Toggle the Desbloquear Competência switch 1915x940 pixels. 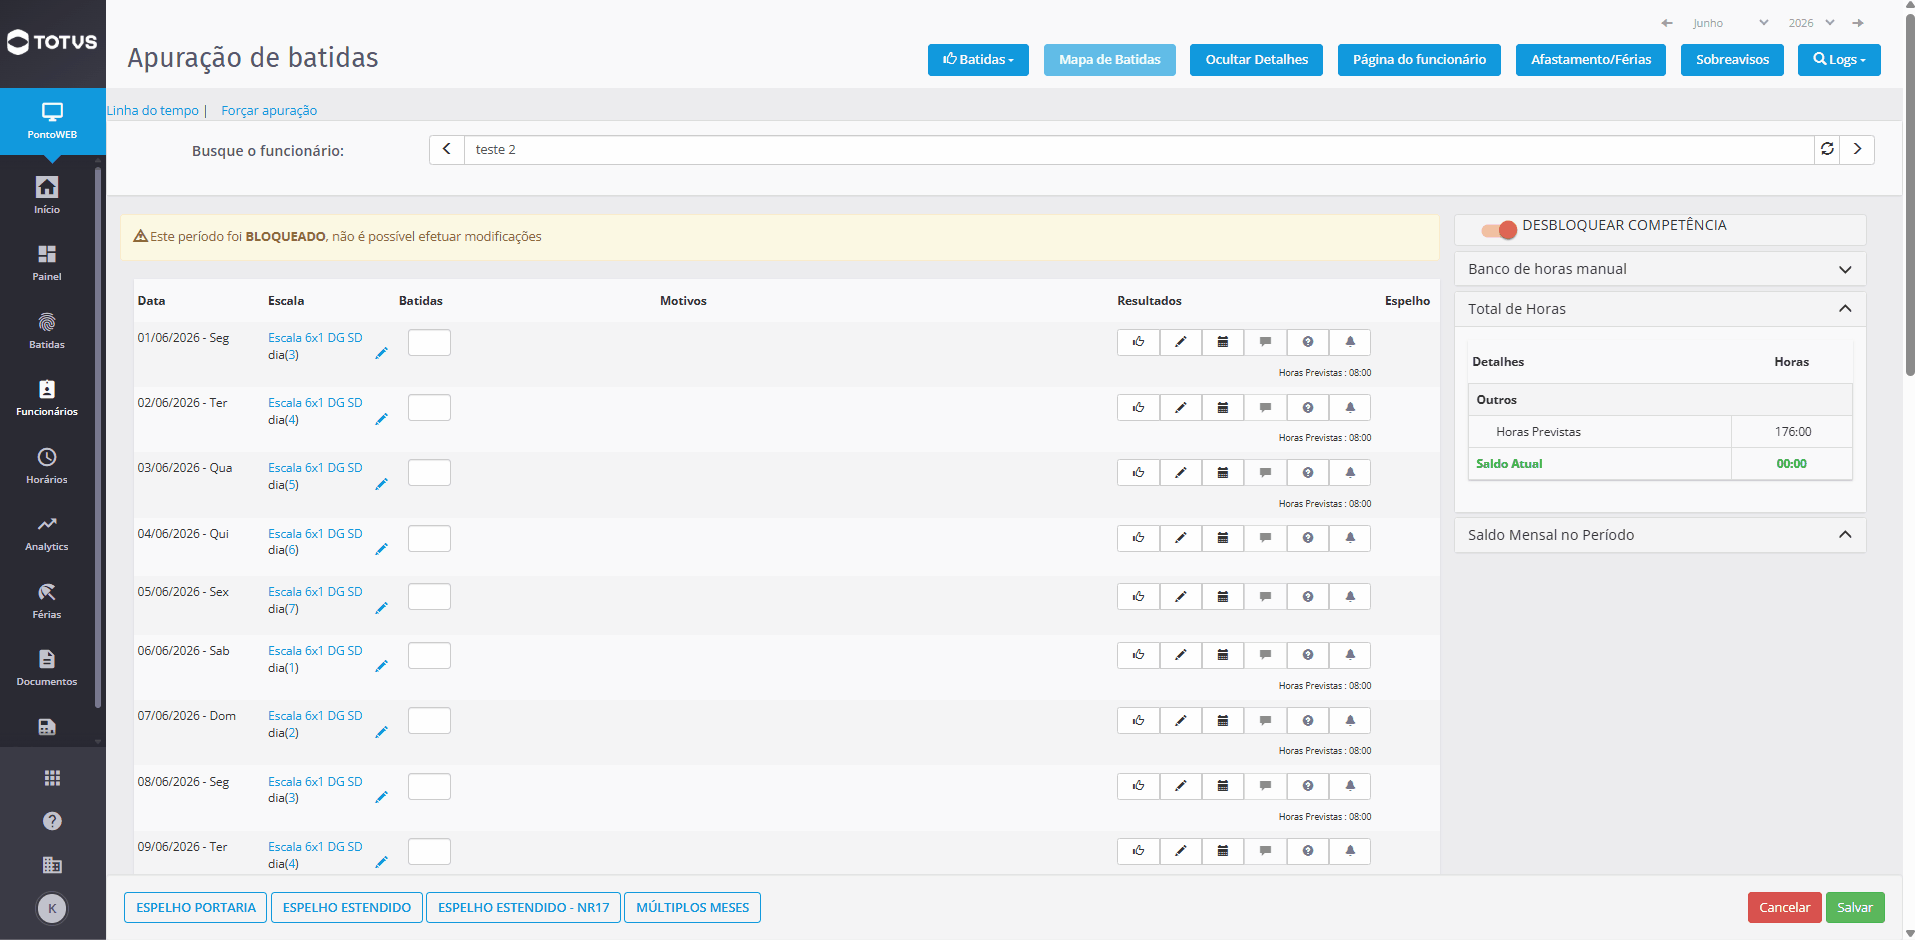pyautogui.click(x=1499, y=230)
